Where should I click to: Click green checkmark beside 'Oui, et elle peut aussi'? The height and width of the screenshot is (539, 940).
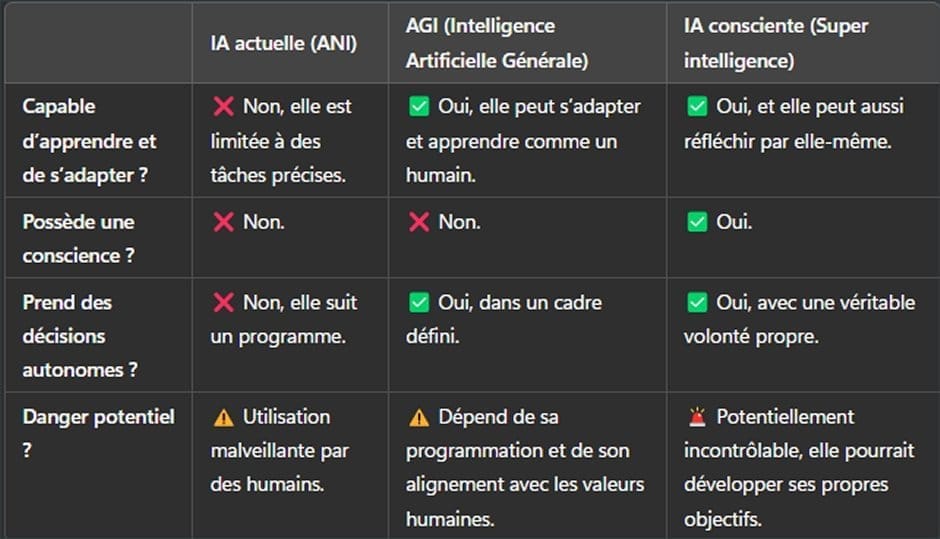697,107
